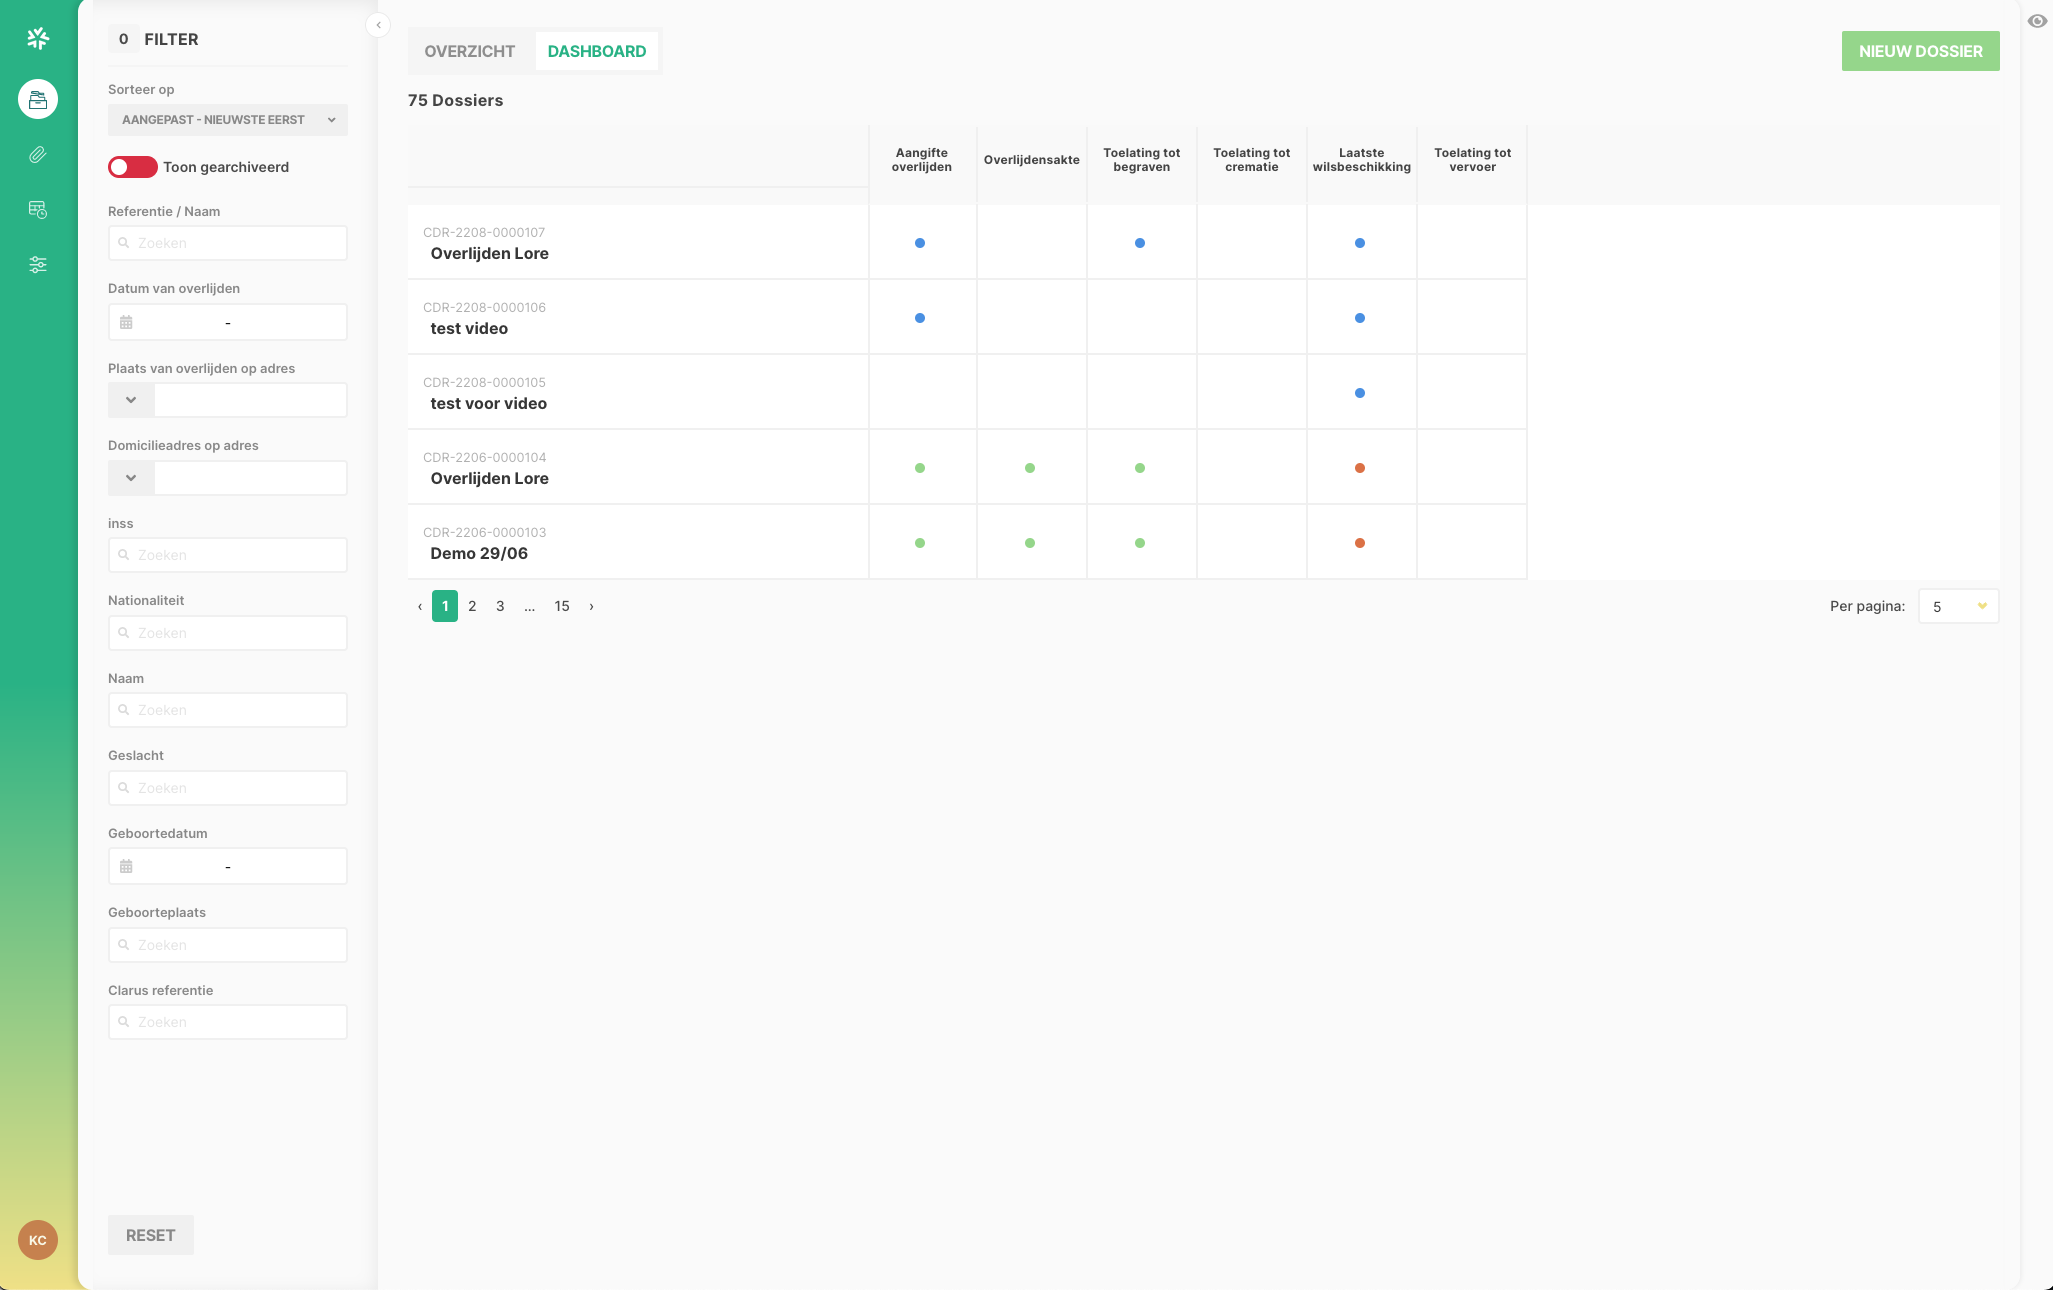The image size is (2053, 1290).
Task: Click the KC user avatar
Action: pos(38,1240)
